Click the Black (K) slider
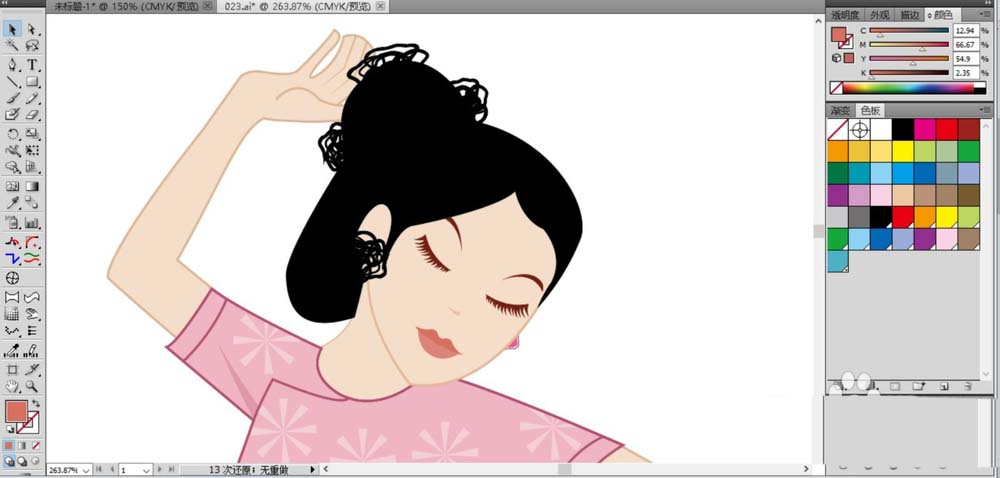Viewport: 1000px width, 478px height. 909,73
